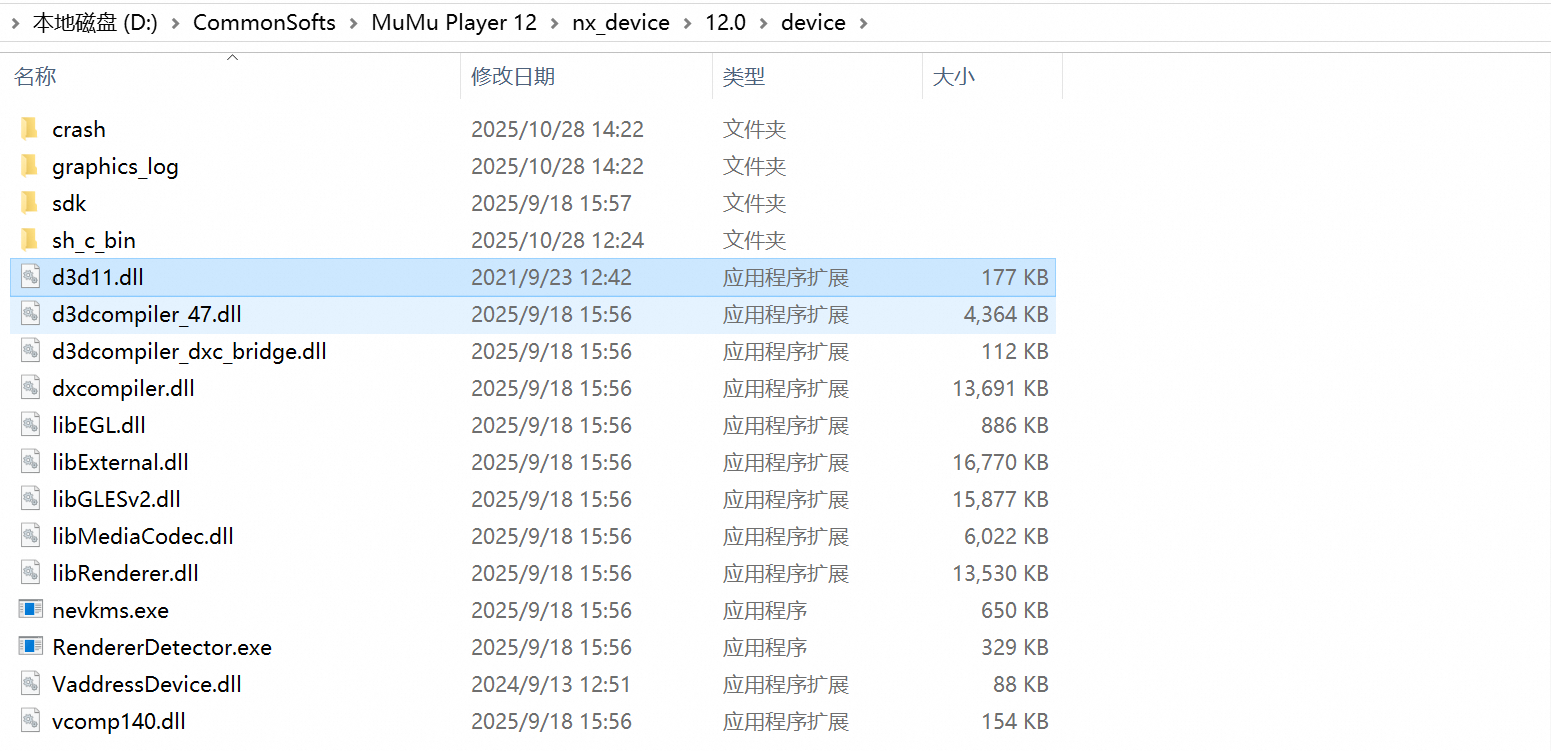Click the crash folder icon

click(30, 129)
